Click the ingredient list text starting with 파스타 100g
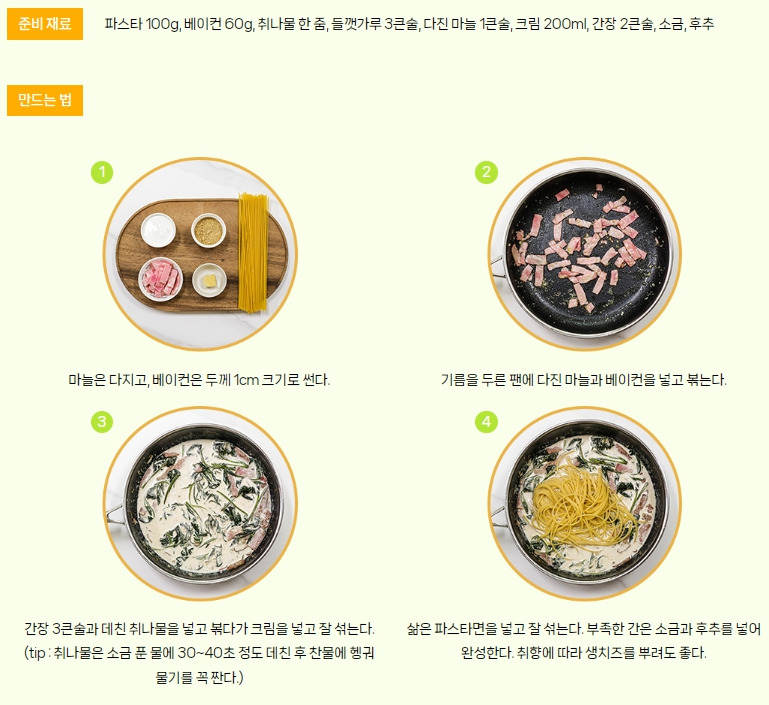 (x=409, y=24)
